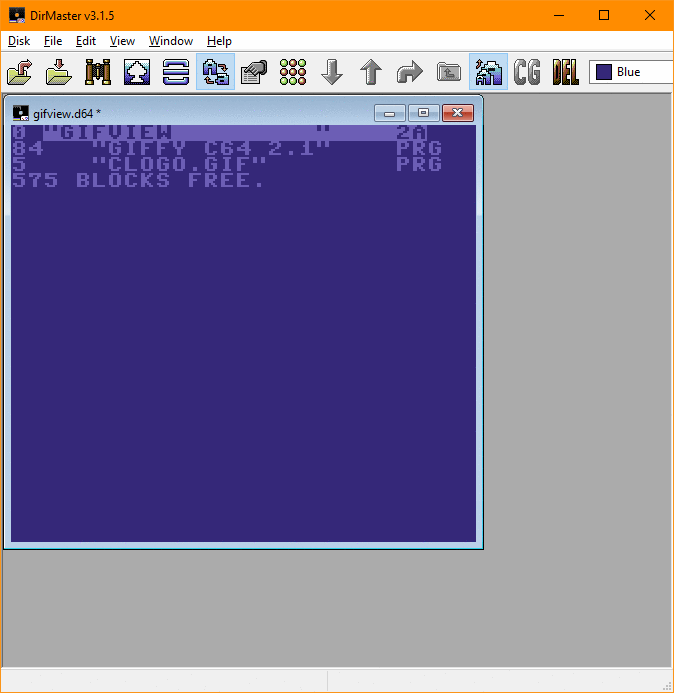Click the spade symbol toolbar icon
Screen dimensions: 674x693
pyautogui.click(x=137, y=72)
